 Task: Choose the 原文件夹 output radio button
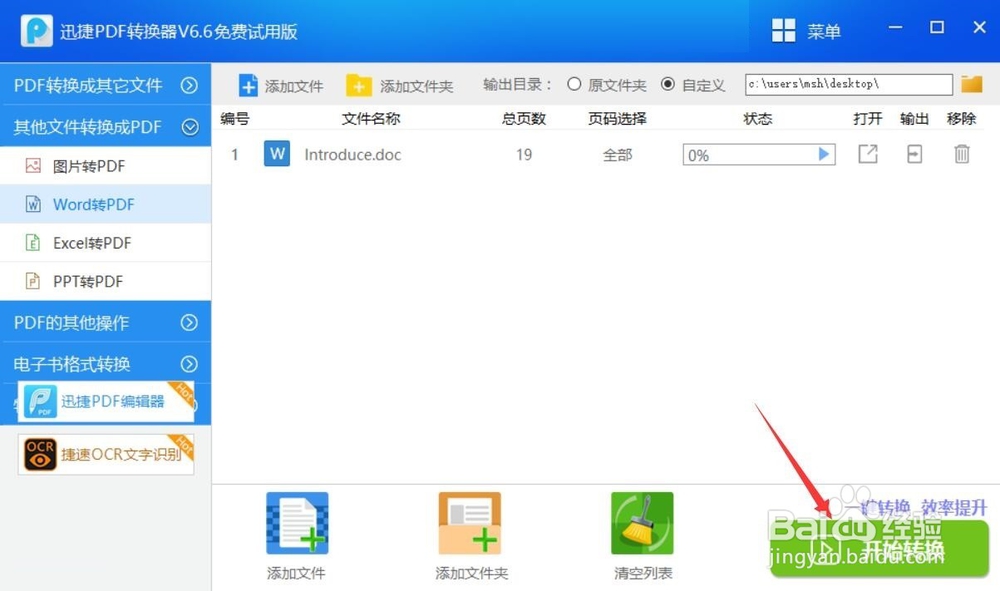click(574, 84)
